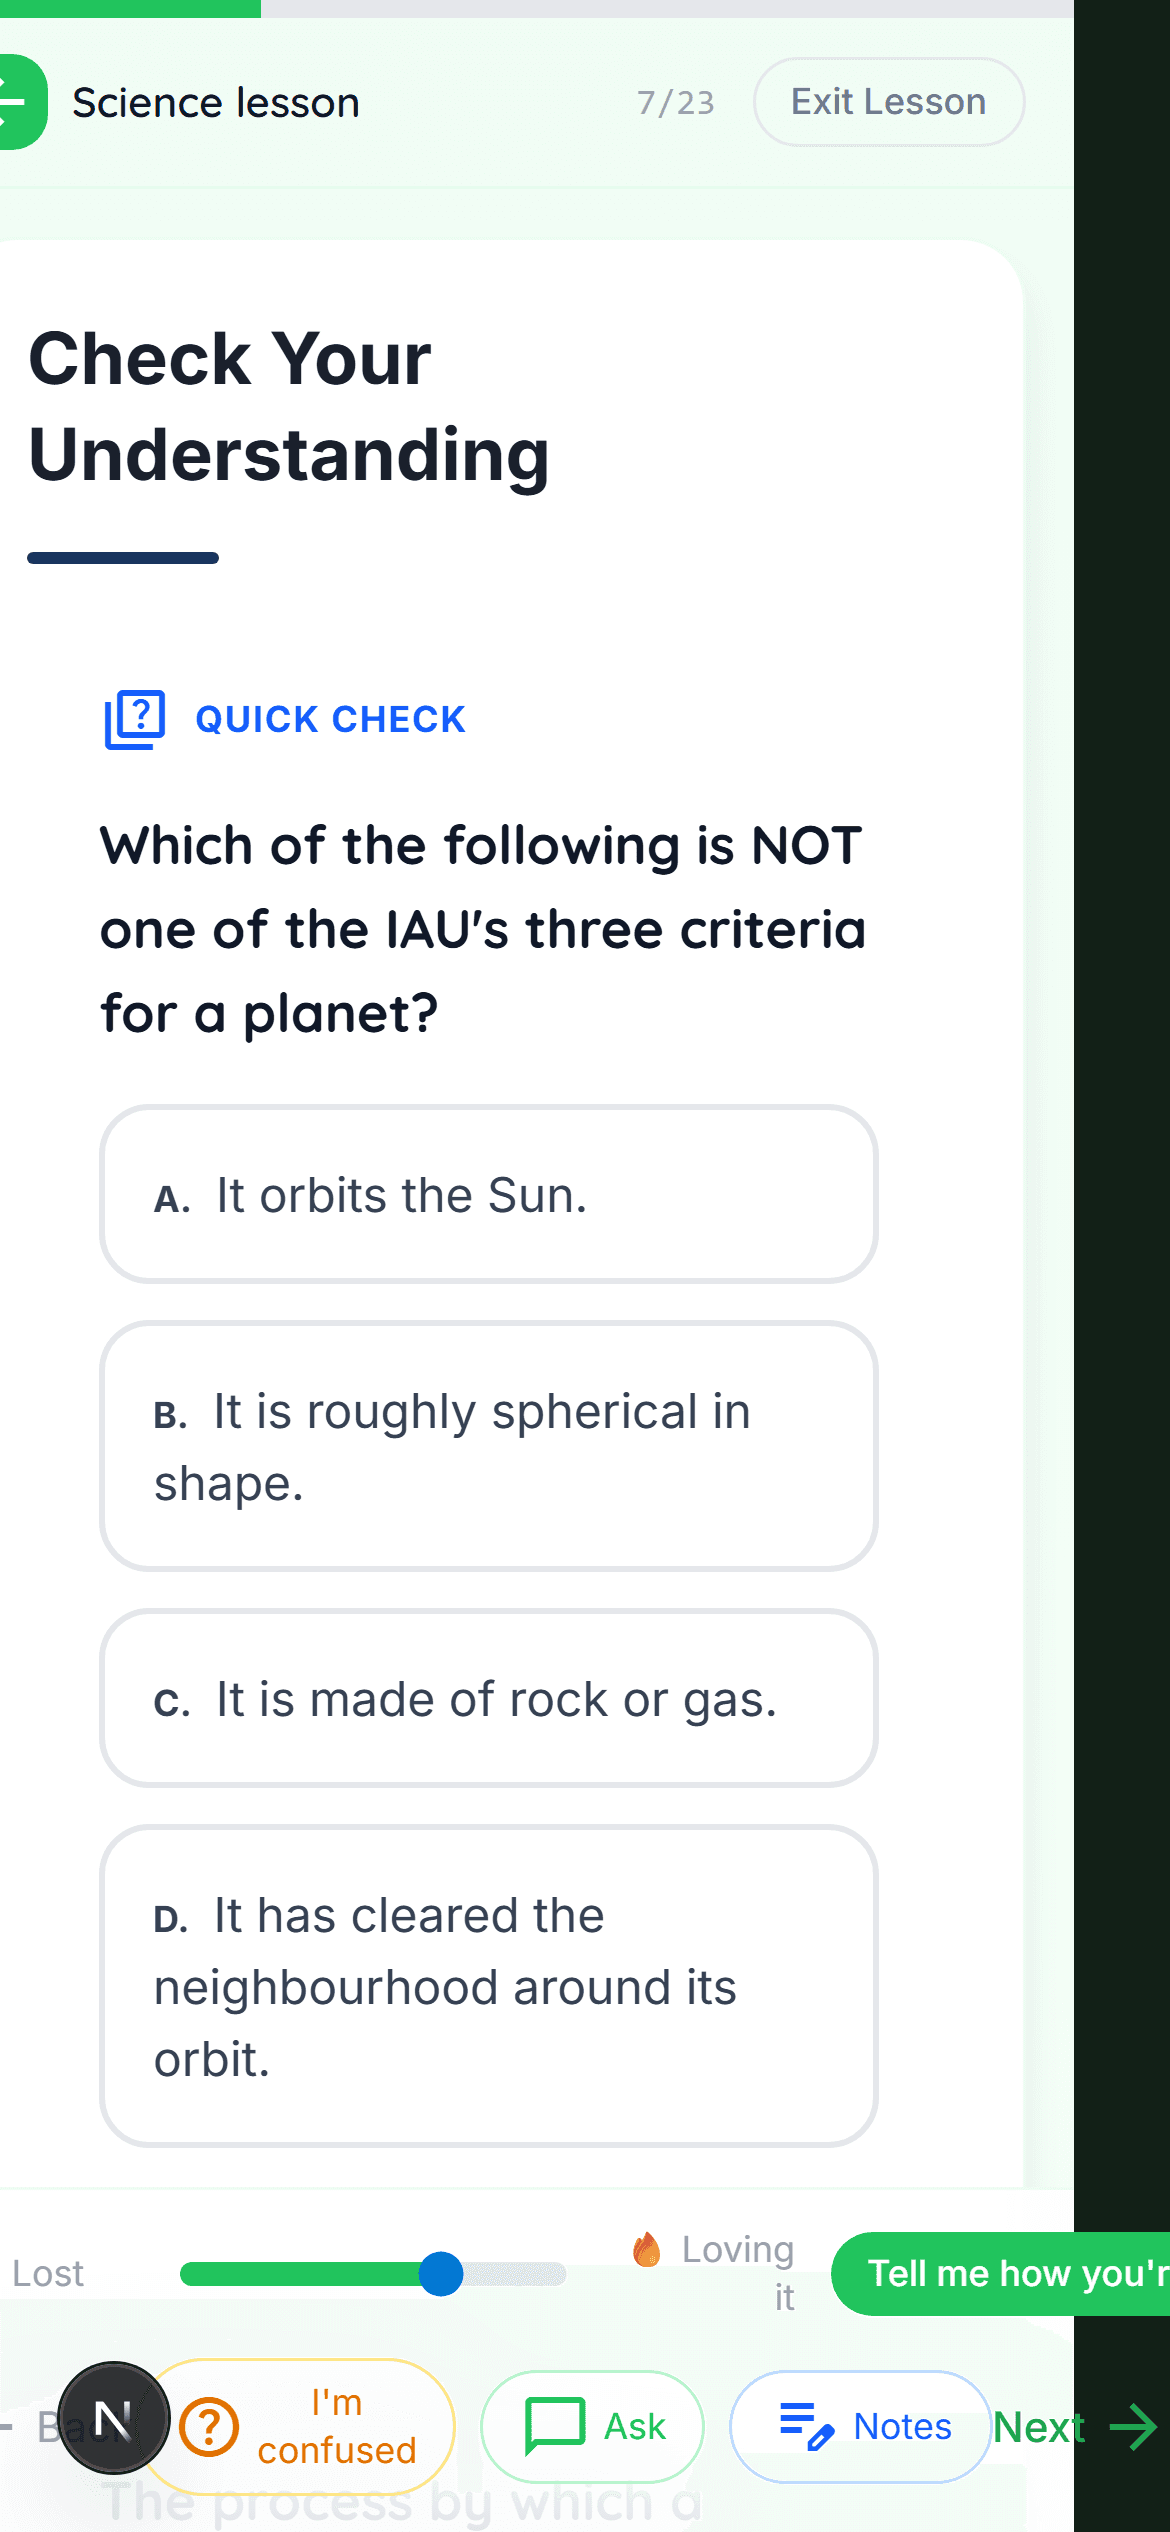Image resolution: width=1170 pixels, height=2532 pixels.
Task: Pick answer C: made of rock or gas
Action: tap(488, 1698)
